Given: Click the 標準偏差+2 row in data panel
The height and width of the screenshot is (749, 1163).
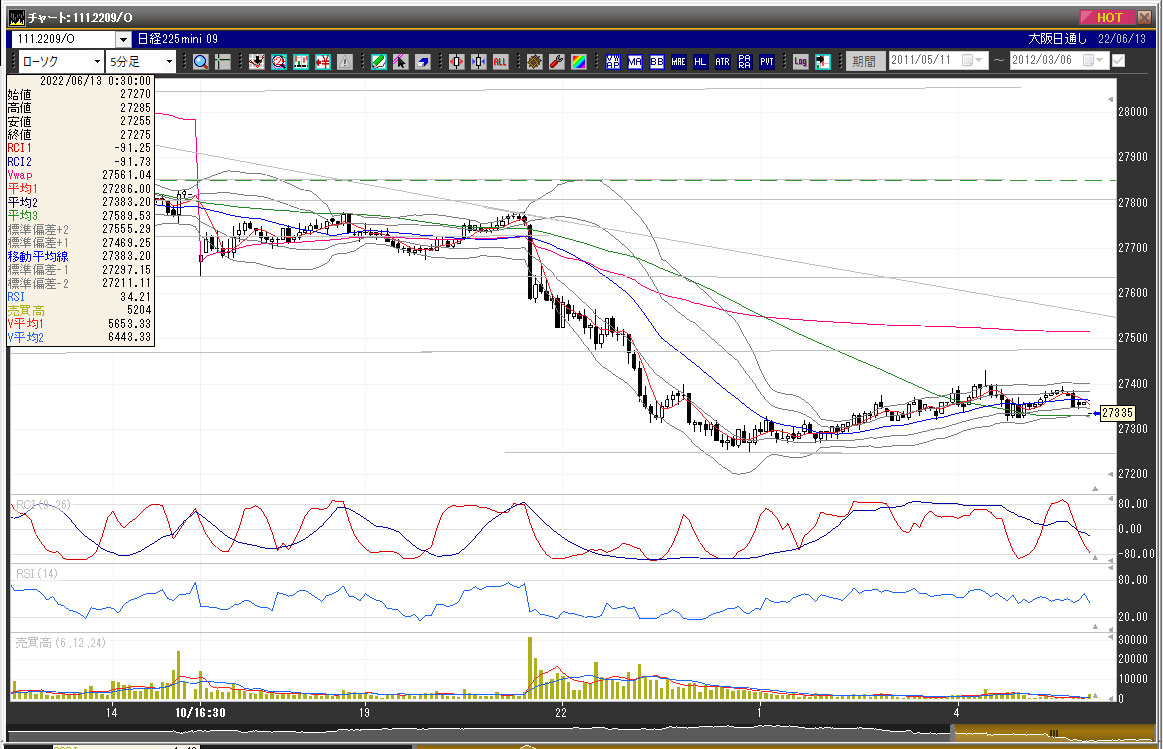Looking at the screenshot, I should 79,229.
